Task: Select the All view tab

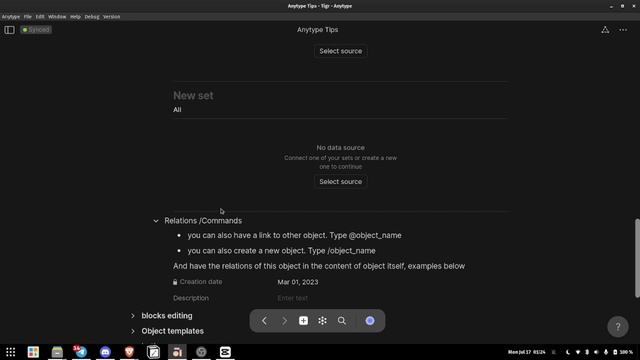Action: (x=177, y=110)
